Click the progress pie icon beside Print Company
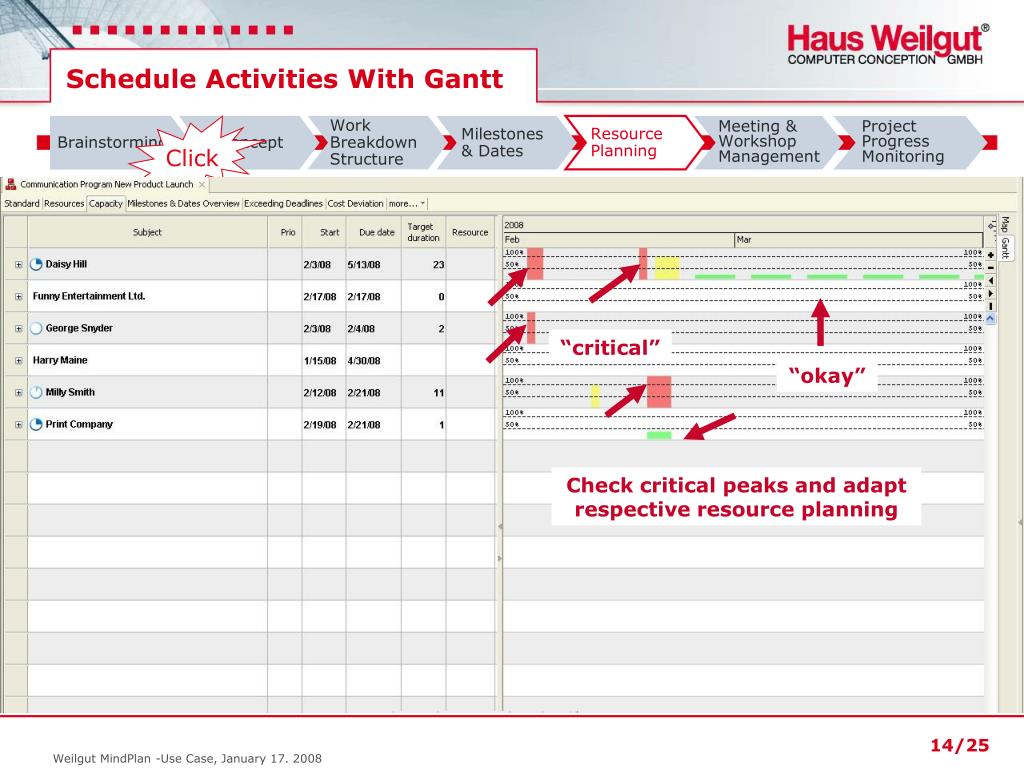This screenshot has height=768, width=1024. 36,424
